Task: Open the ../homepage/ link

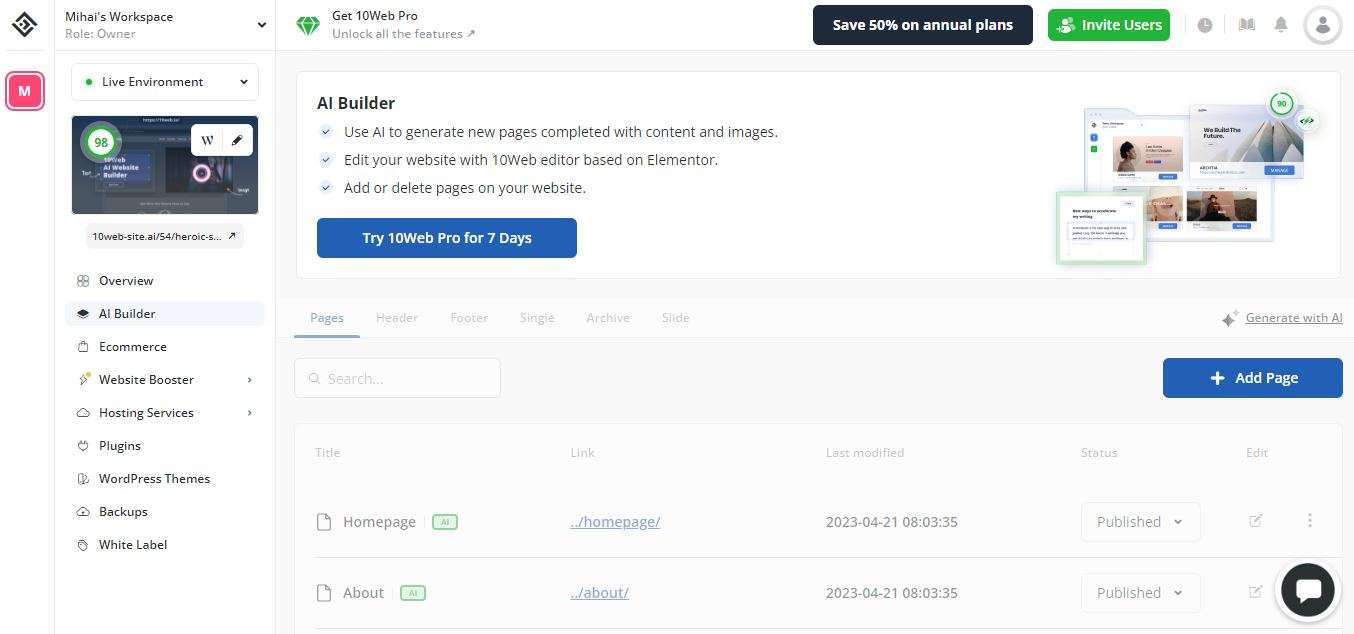Action: tap(615, 522)
